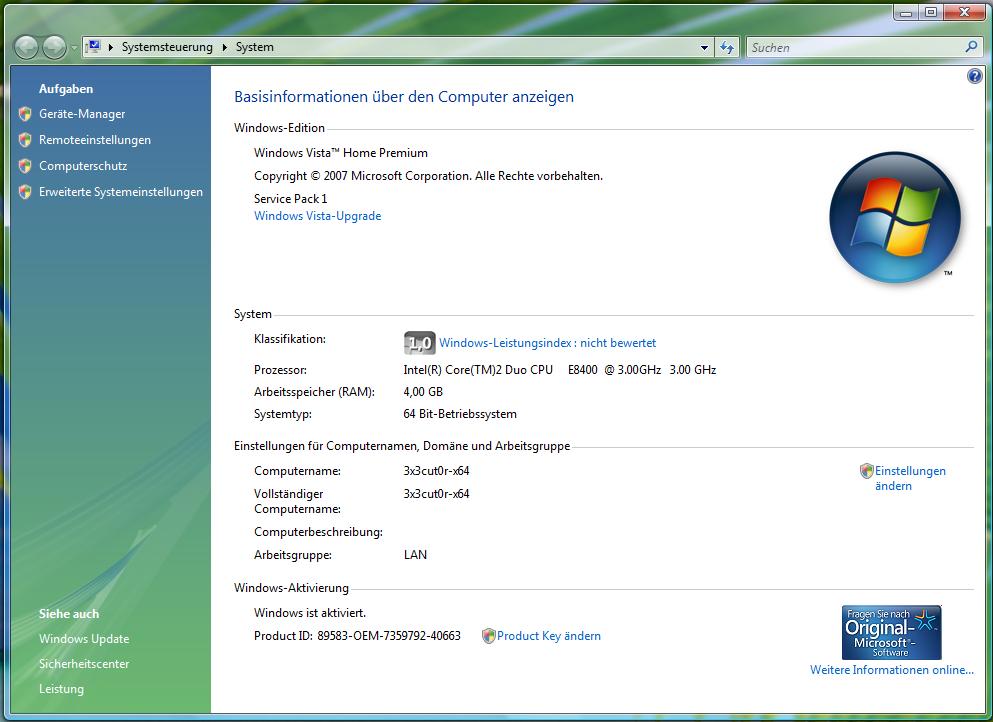Click the refresh button next to address bar
Screen dimensions: 993x722
(x=727, y=48)
